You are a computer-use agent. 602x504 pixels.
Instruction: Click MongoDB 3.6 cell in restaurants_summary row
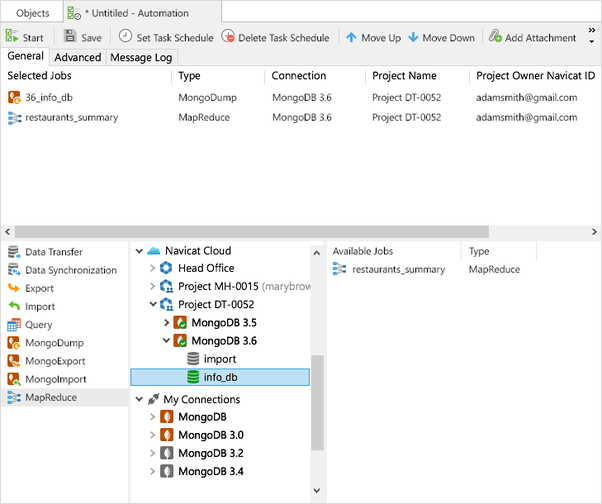click(302, 117)
